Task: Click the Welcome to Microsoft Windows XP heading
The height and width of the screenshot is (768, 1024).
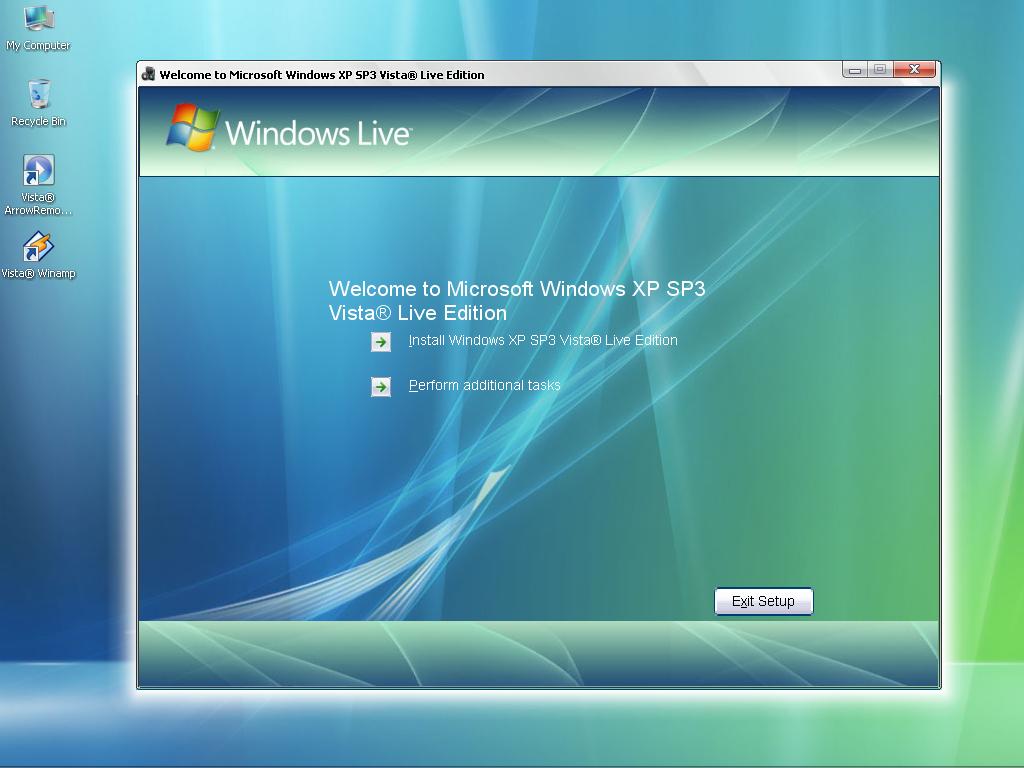Action: click(x=517, y=301)
